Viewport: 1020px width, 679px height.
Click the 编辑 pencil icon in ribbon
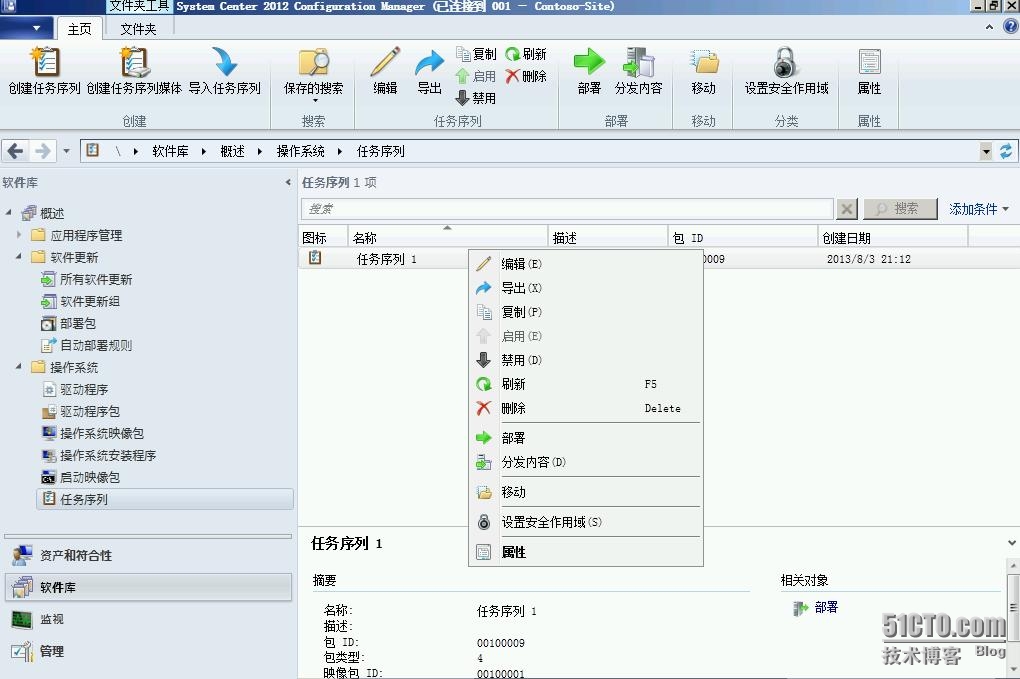pos(385,62)
